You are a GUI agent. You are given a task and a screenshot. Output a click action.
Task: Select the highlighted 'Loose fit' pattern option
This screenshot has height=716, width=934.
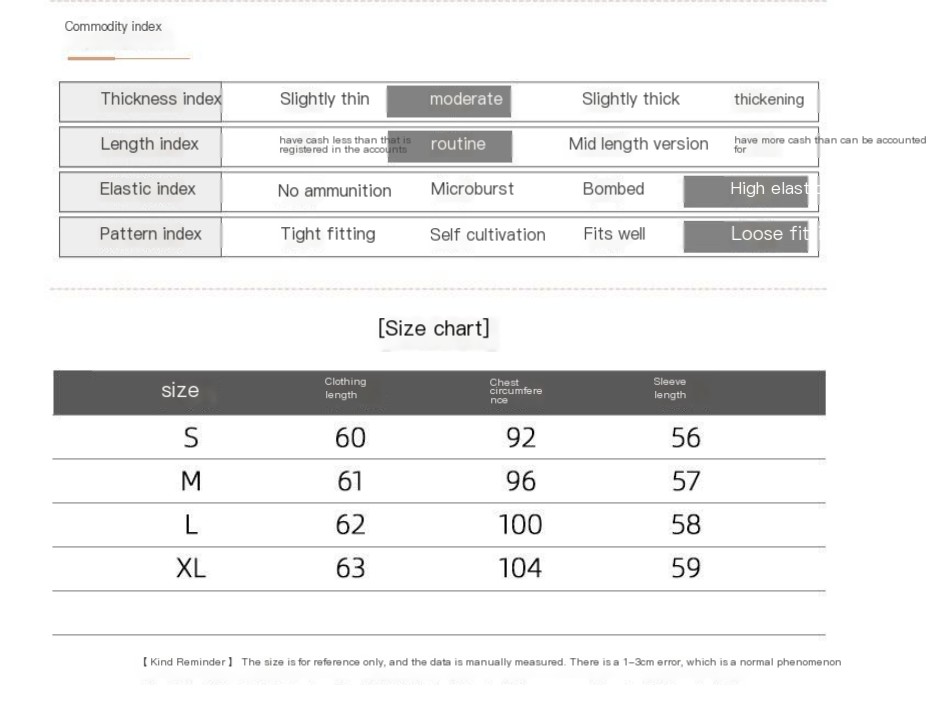[746, 235]
